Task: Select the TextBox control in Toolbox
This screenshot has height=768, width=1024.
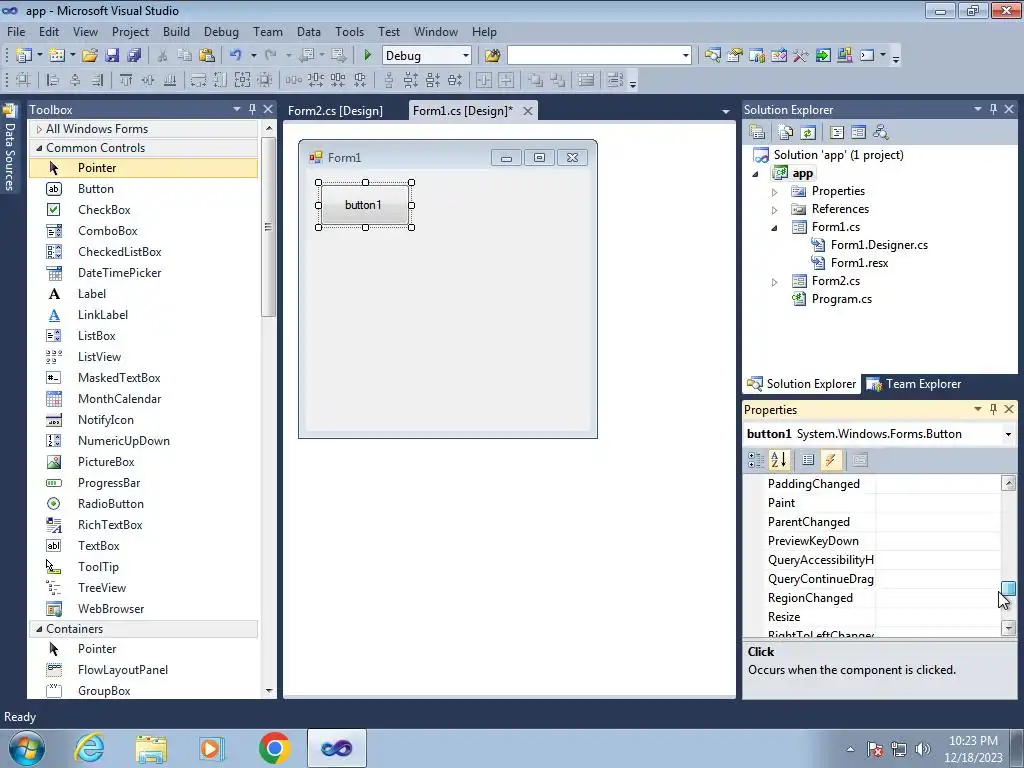Action: [143, 546]
